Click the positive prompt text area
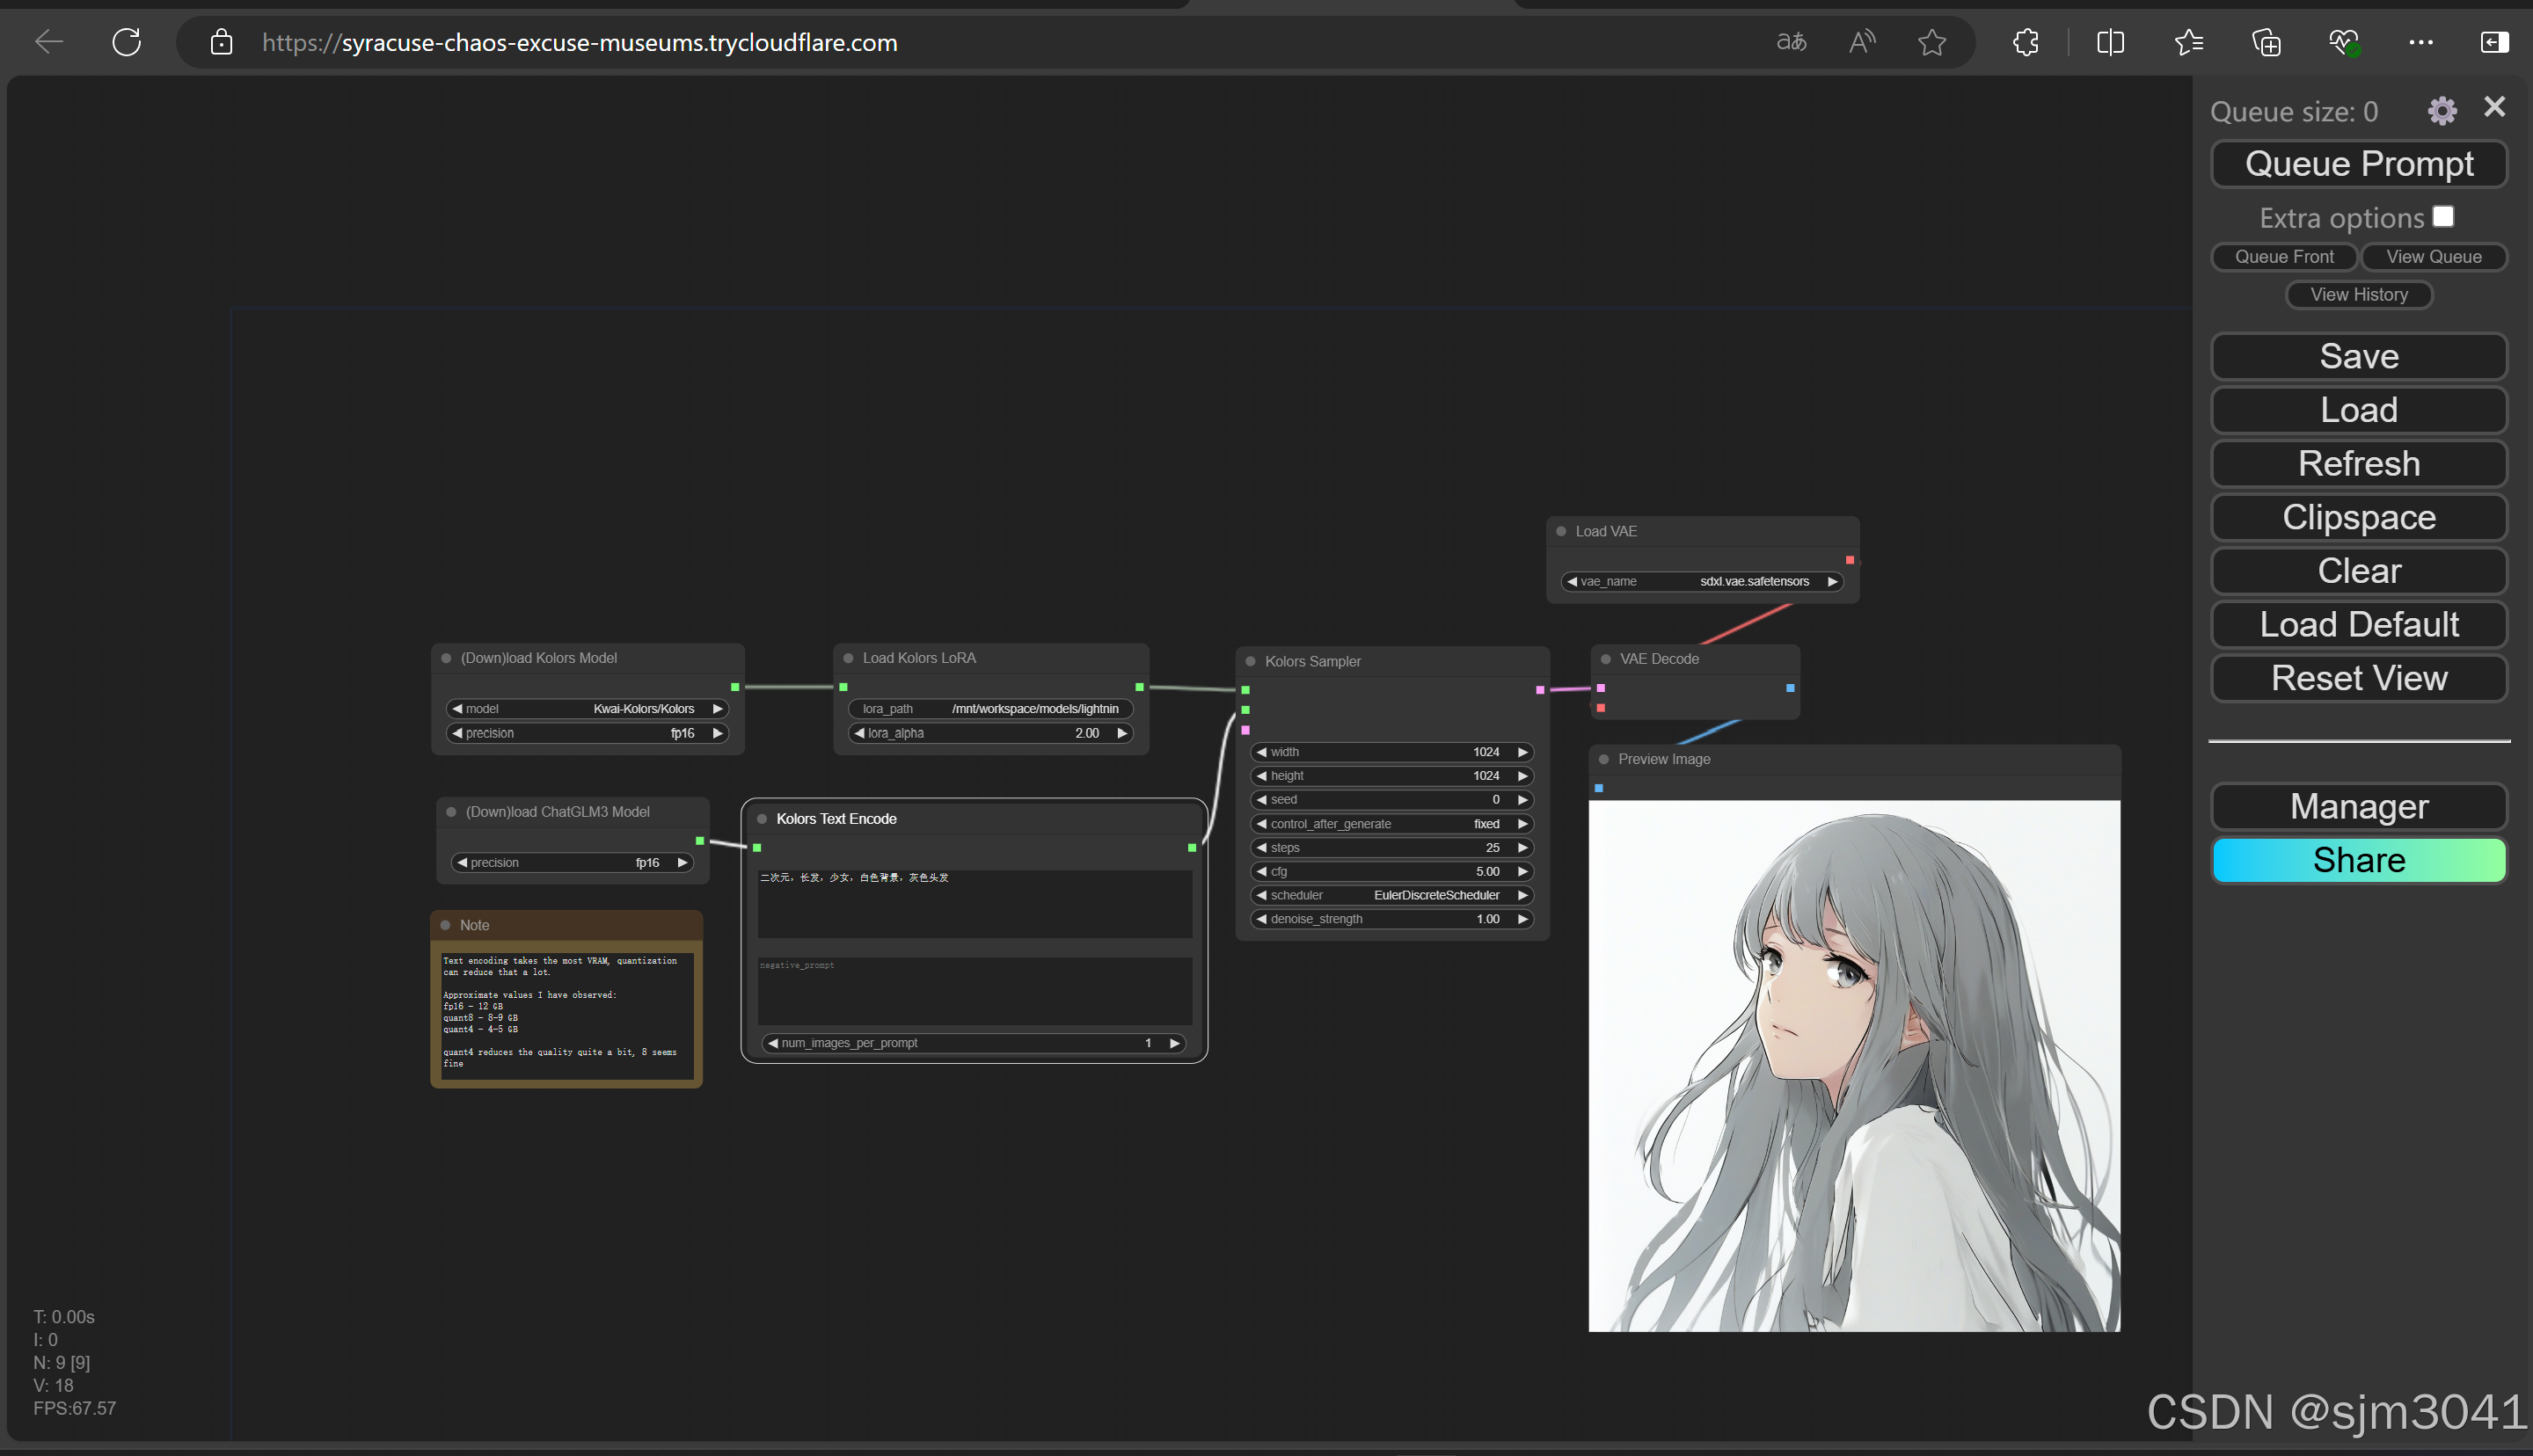 point(974,903)
